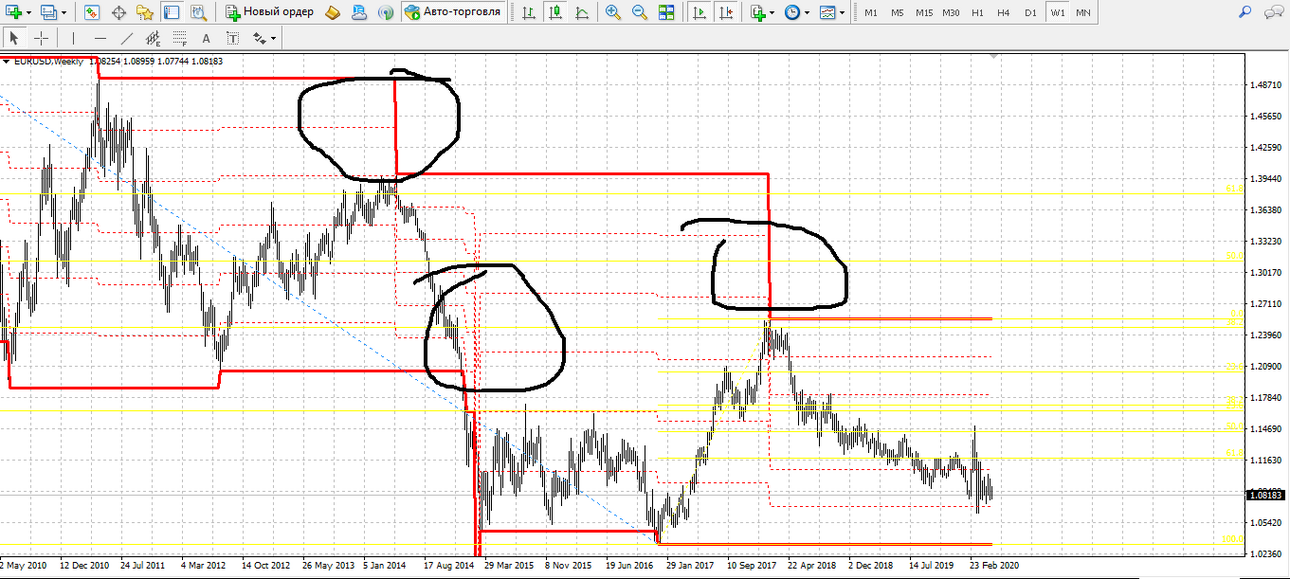Open the New Chart tool

pos(15,12)
